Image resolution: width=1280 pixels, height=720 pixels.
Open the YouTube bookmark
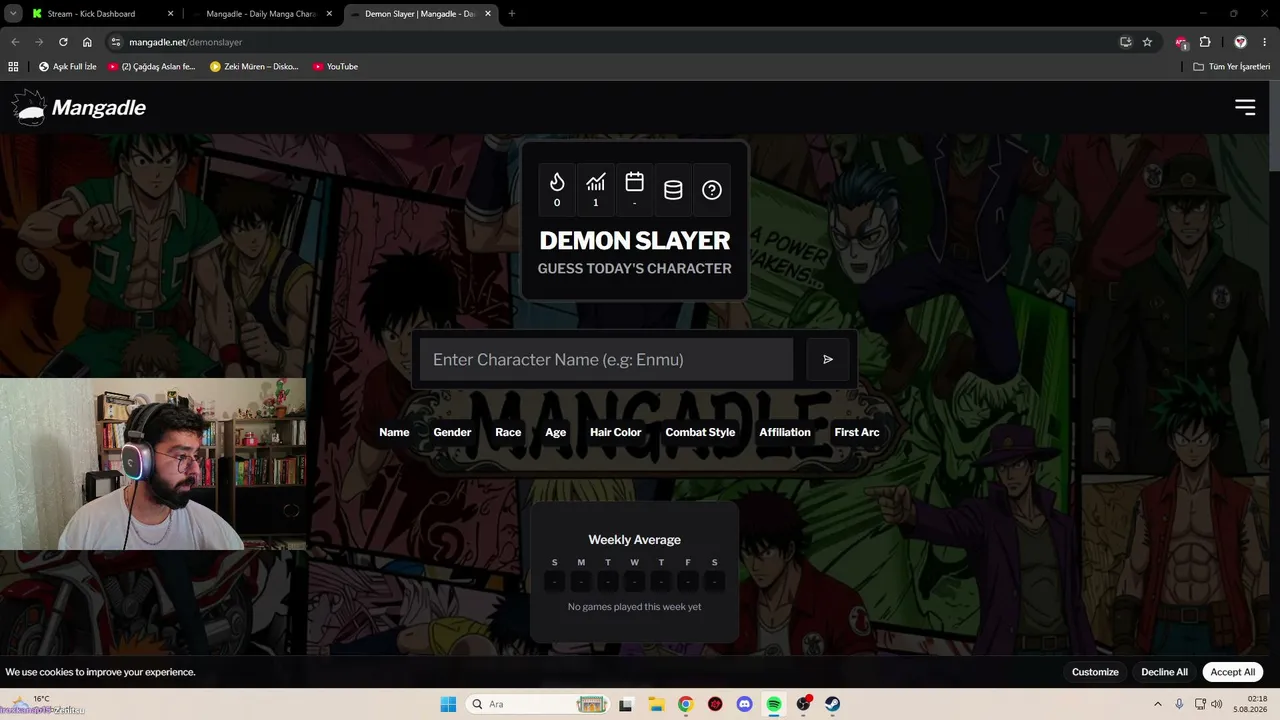tap(335, 66)
